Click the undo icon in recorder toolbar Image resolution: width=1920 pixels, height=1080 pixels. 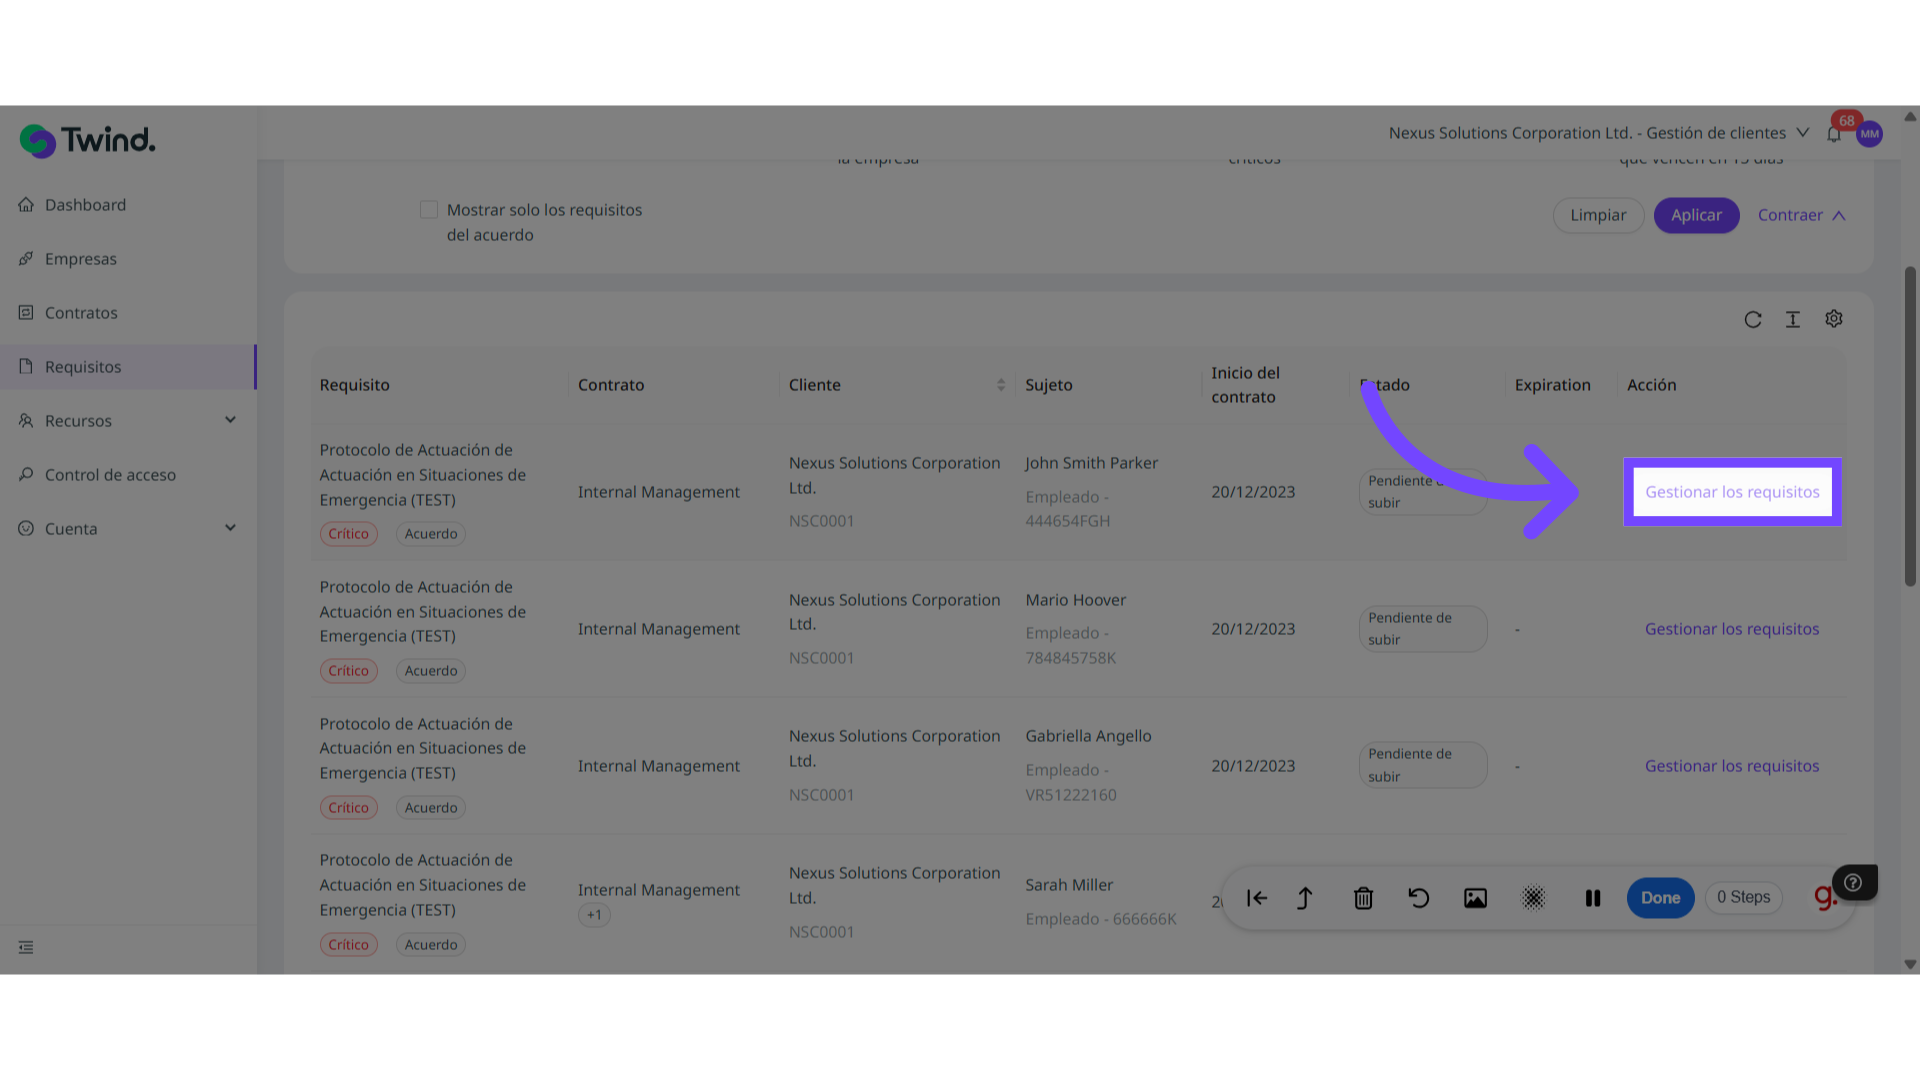point(1418,898)
